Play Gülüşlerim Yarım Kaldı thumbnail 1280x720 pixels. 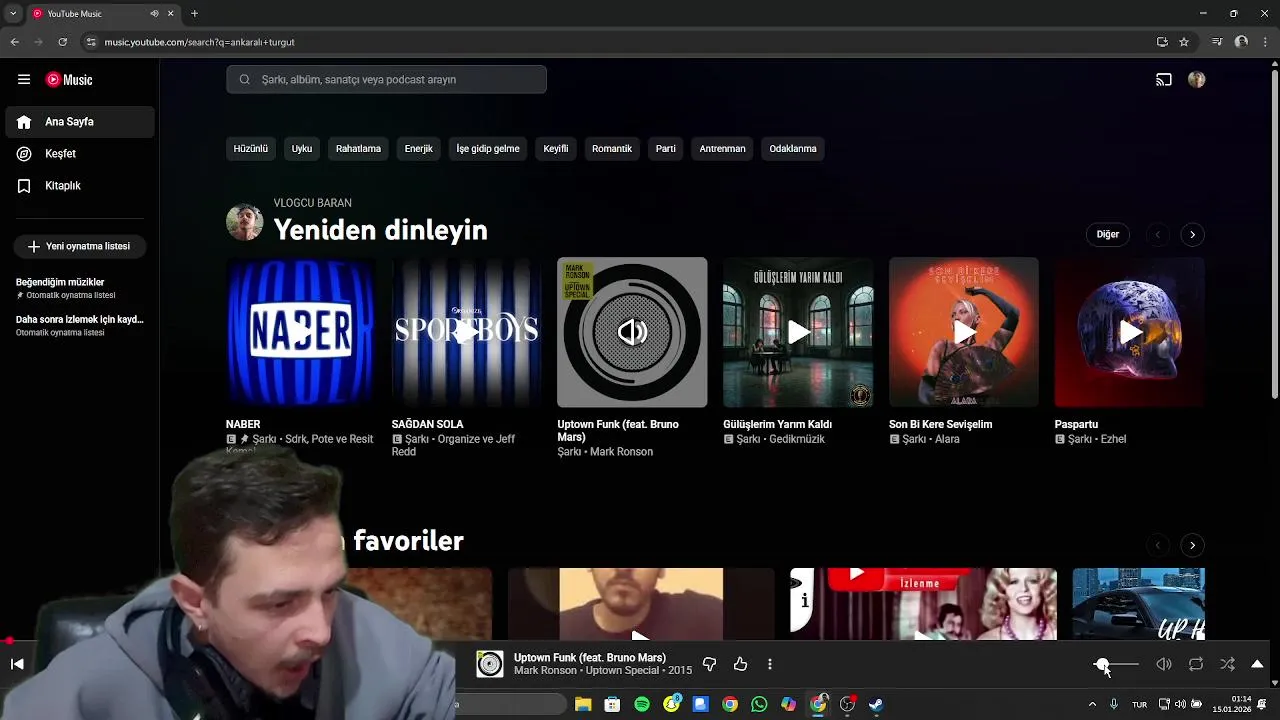coord(798,333)
